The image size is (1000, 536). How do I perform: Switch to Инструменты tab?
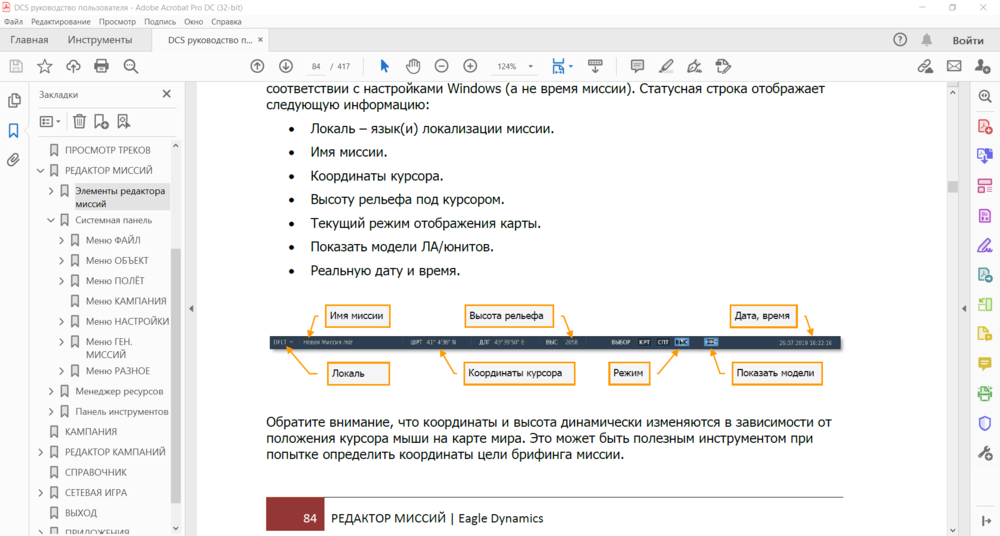point(100,40)
